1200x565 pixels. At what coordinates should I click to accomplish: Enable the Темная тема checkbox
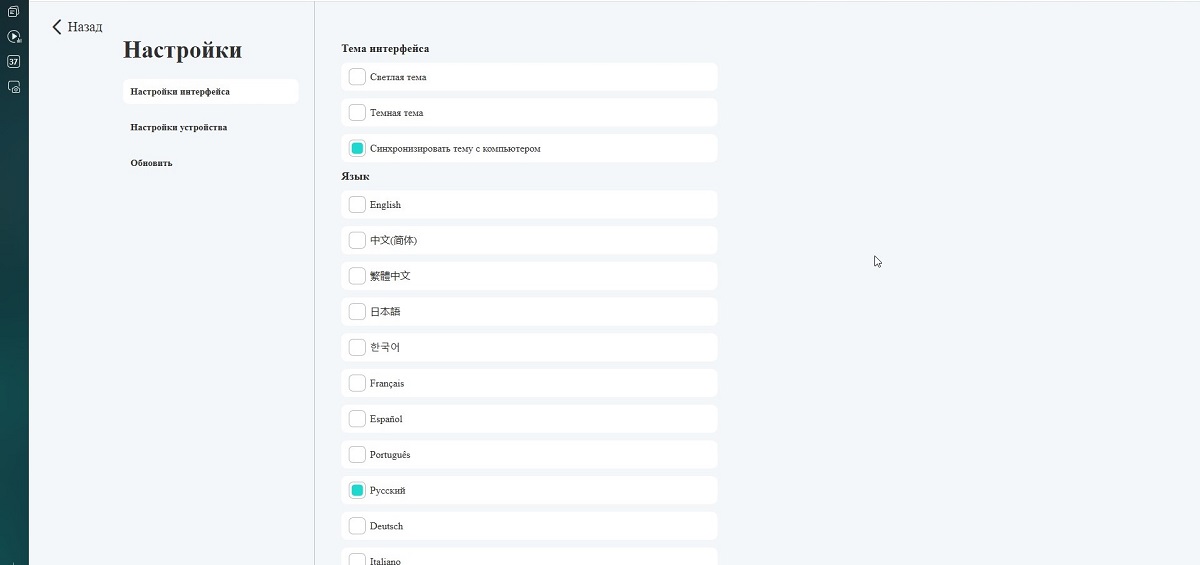(357, 113)
